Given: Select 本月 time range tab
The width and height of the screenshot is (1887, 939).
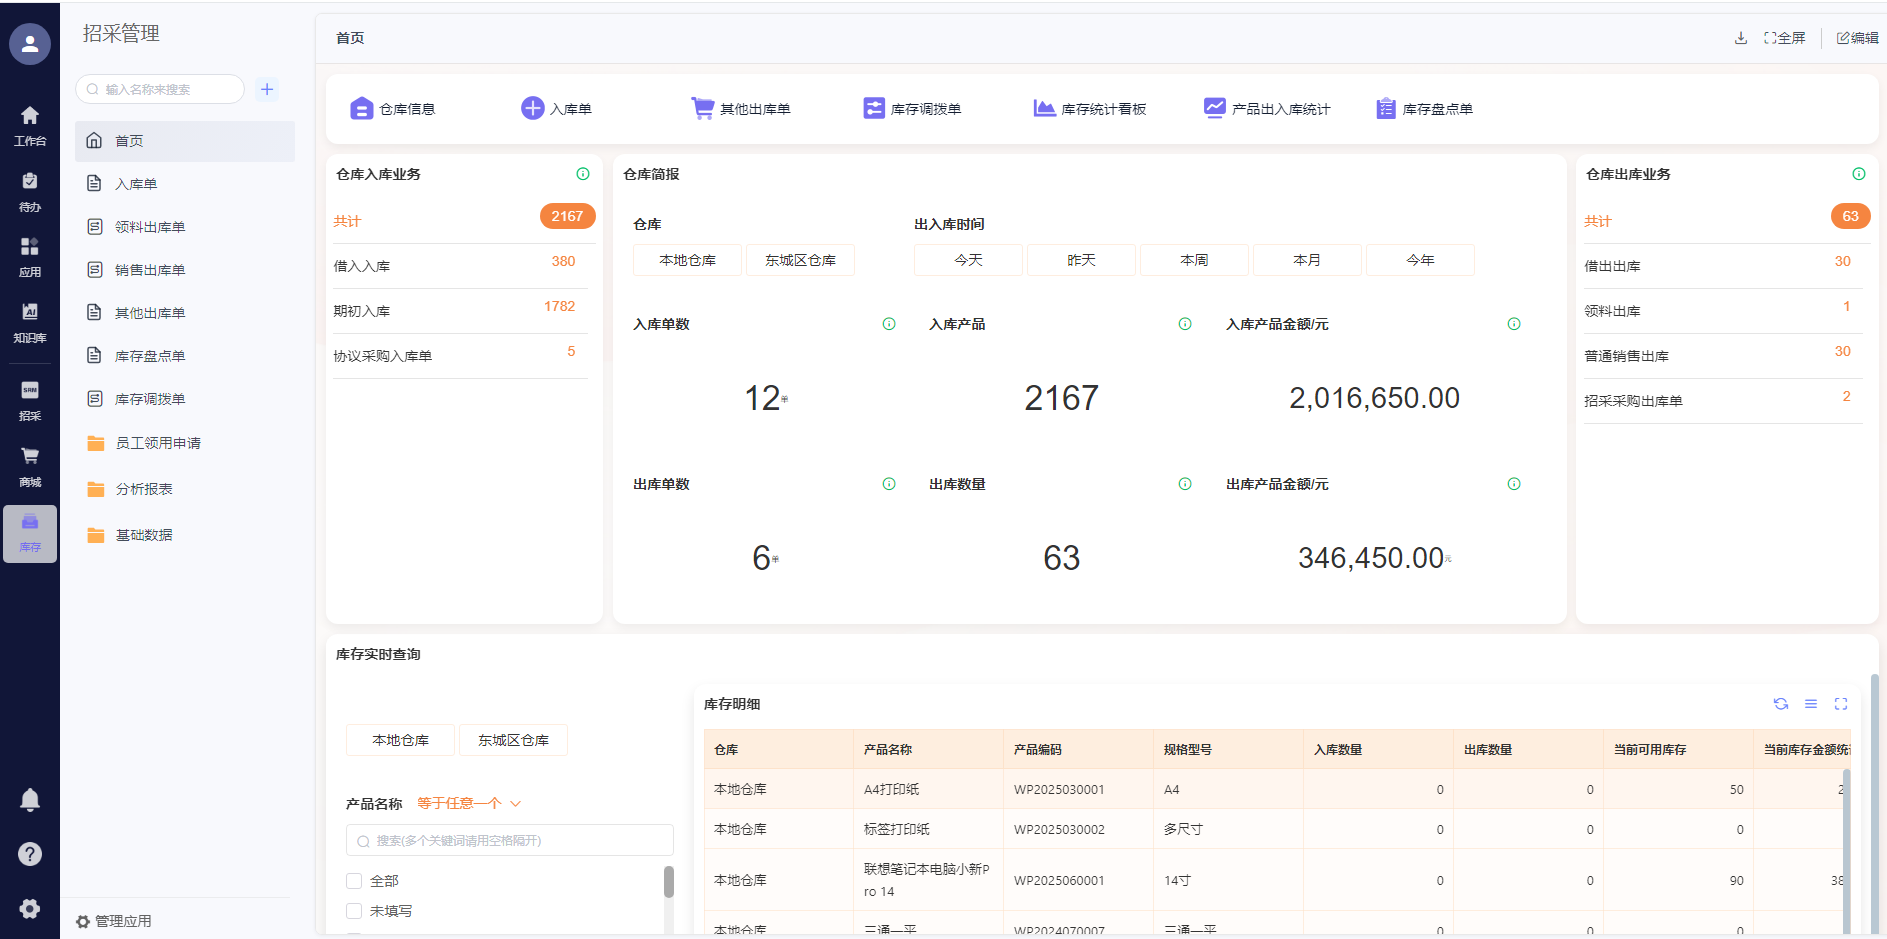Looking at the screenshot, I should [x=1306, y=260].
